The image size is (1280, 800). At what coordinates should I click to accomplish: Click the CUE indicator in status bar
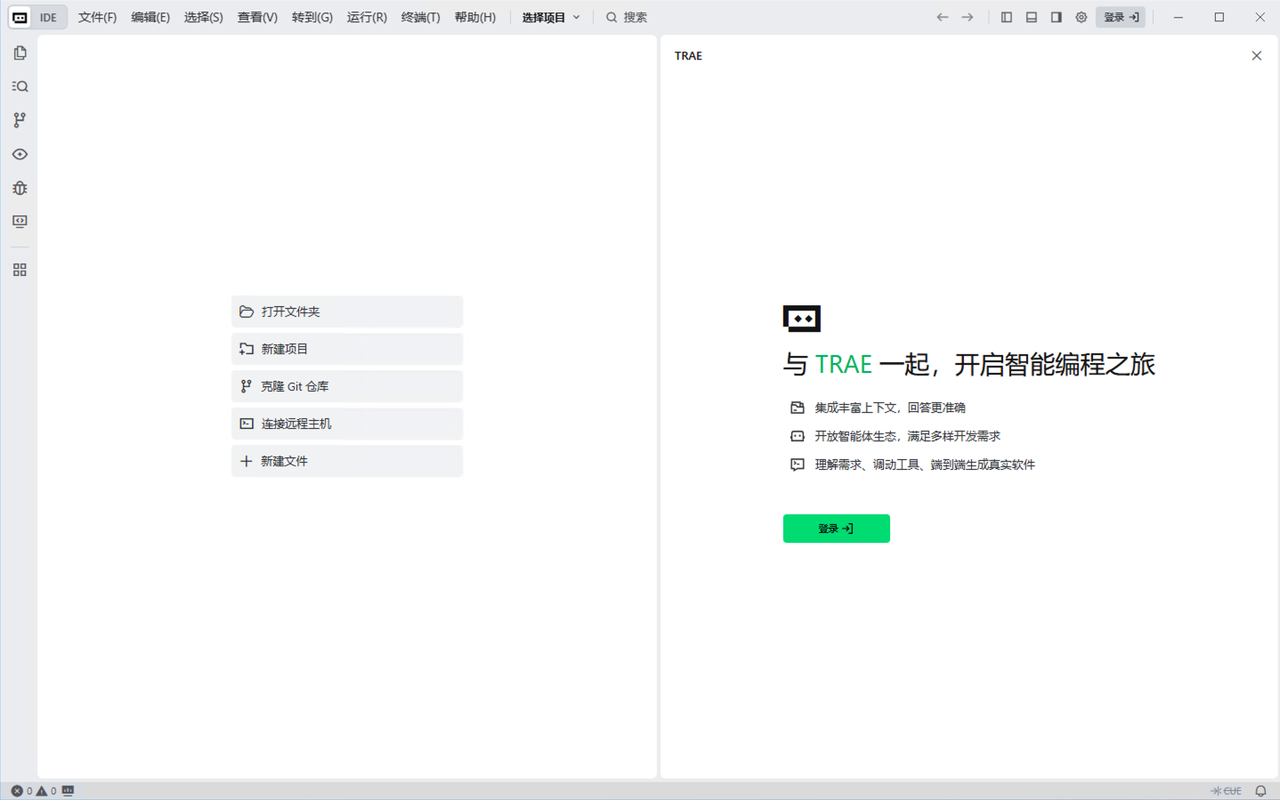coord(1226,791)
